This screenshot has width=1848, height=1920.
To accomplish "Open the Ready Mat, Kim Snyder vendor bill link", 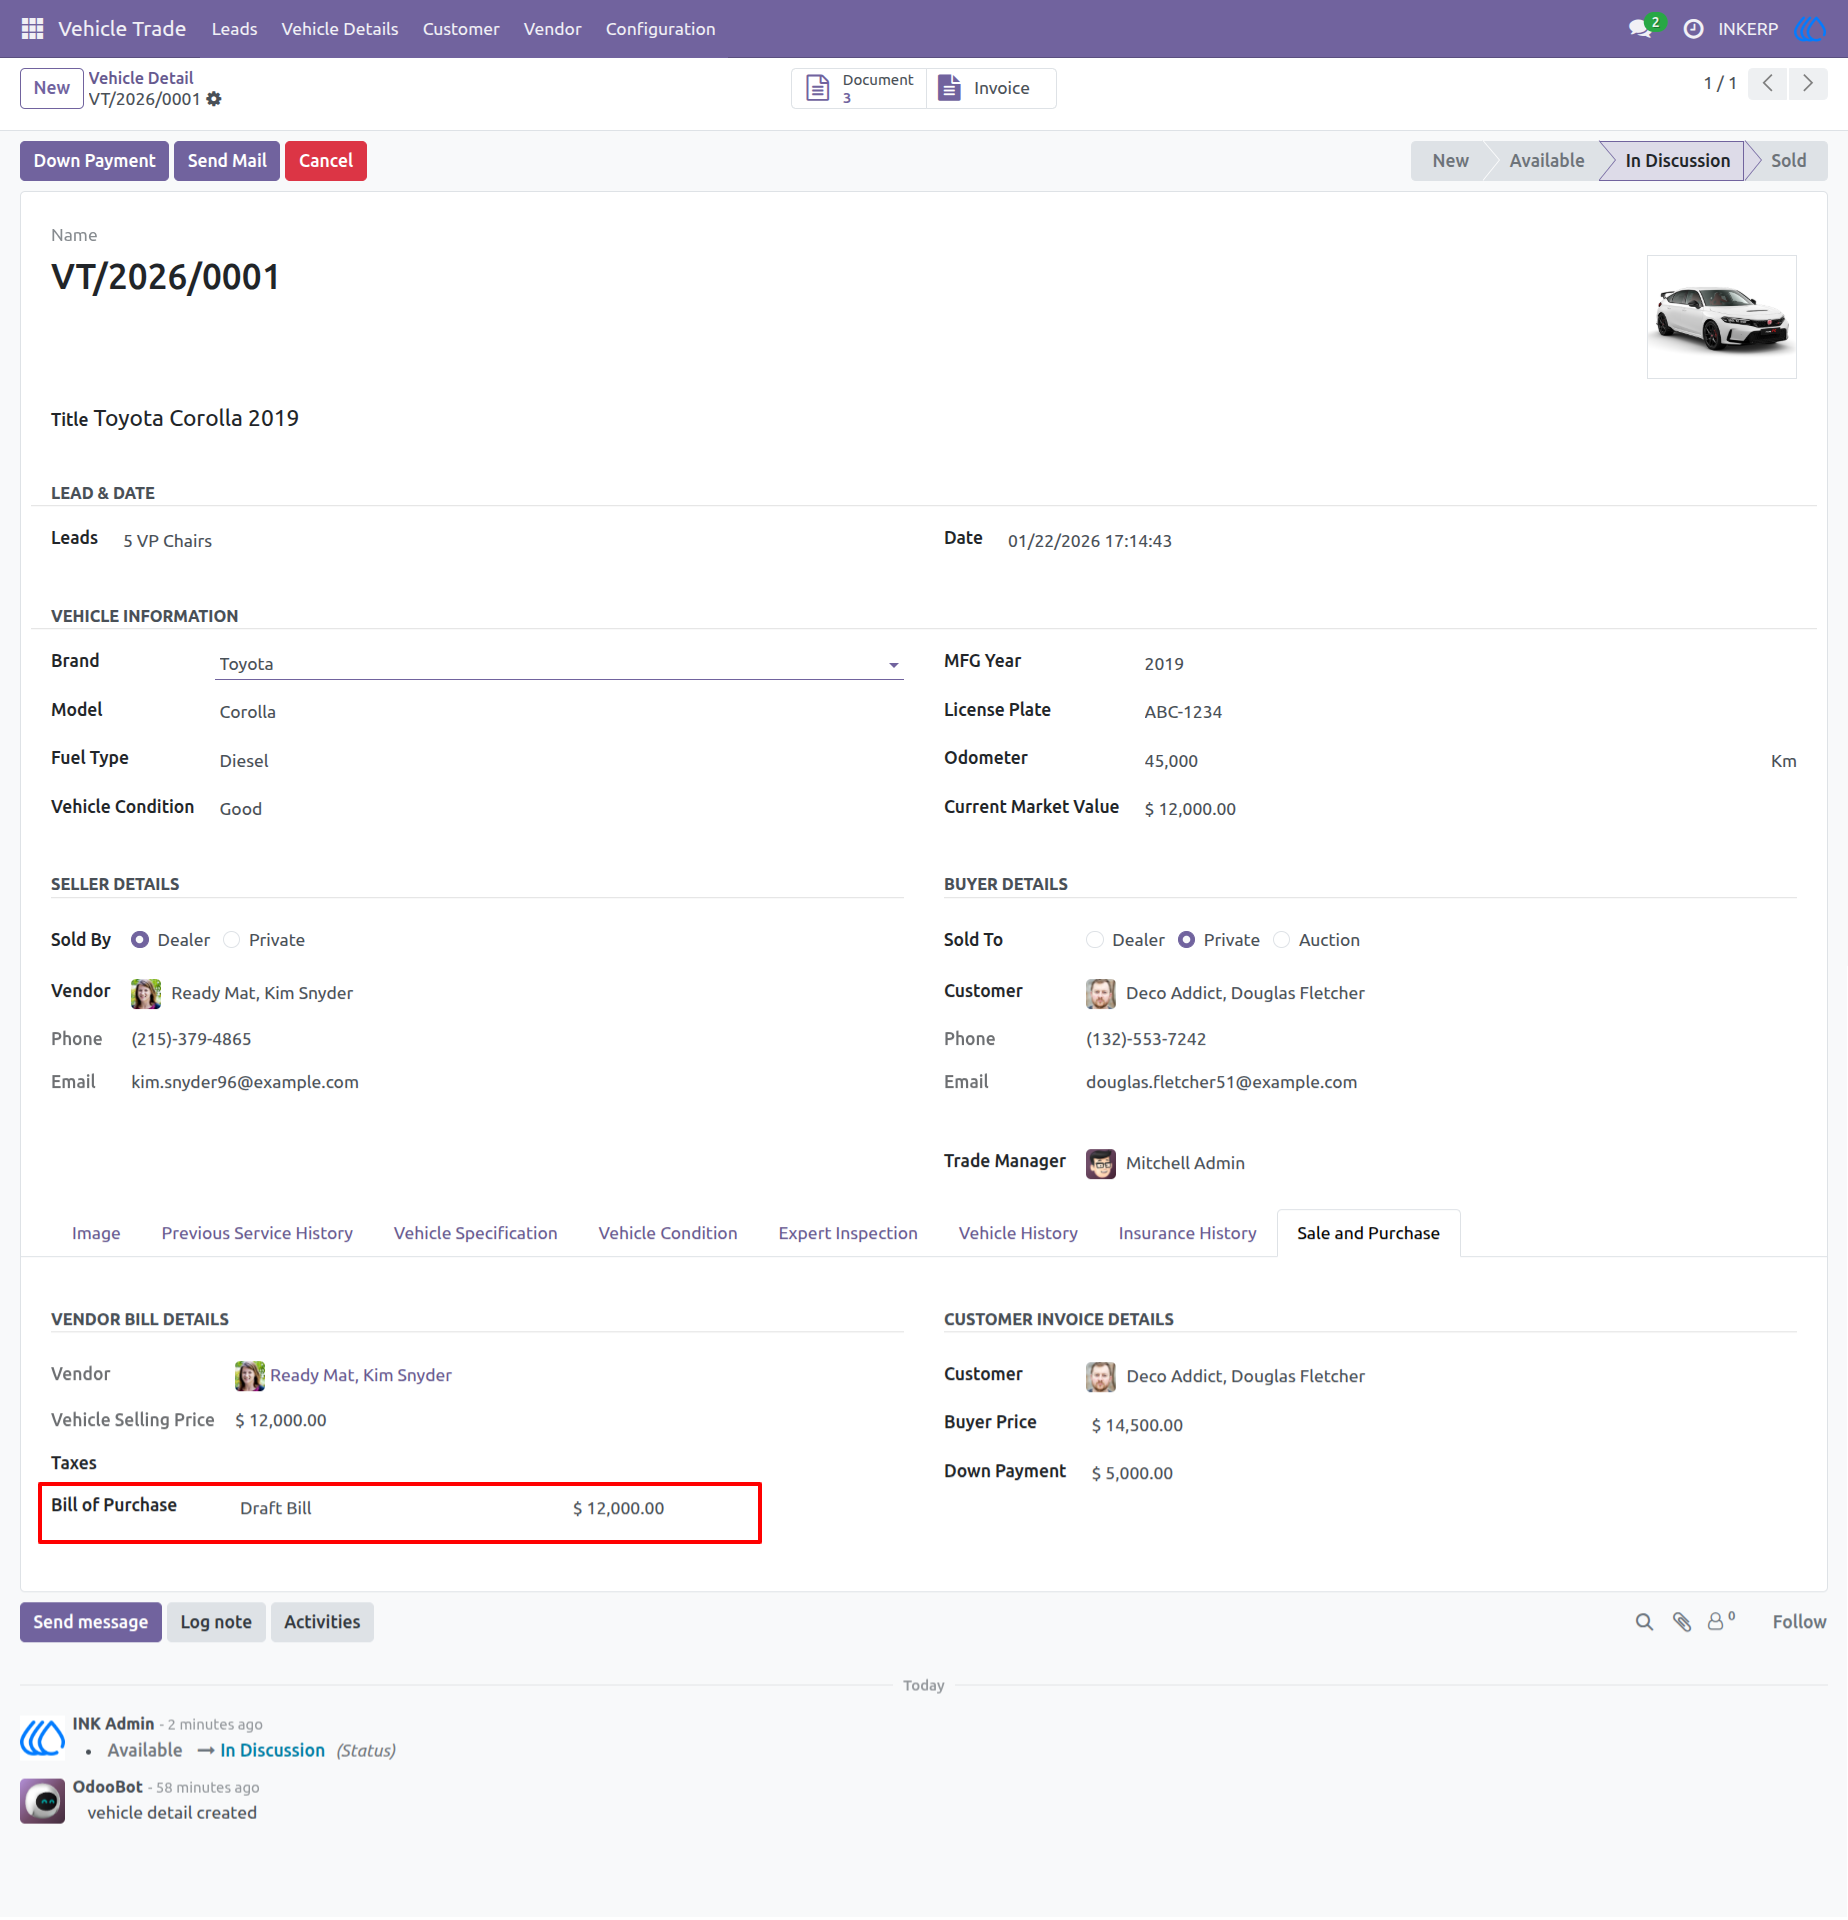I will 361,1375.
